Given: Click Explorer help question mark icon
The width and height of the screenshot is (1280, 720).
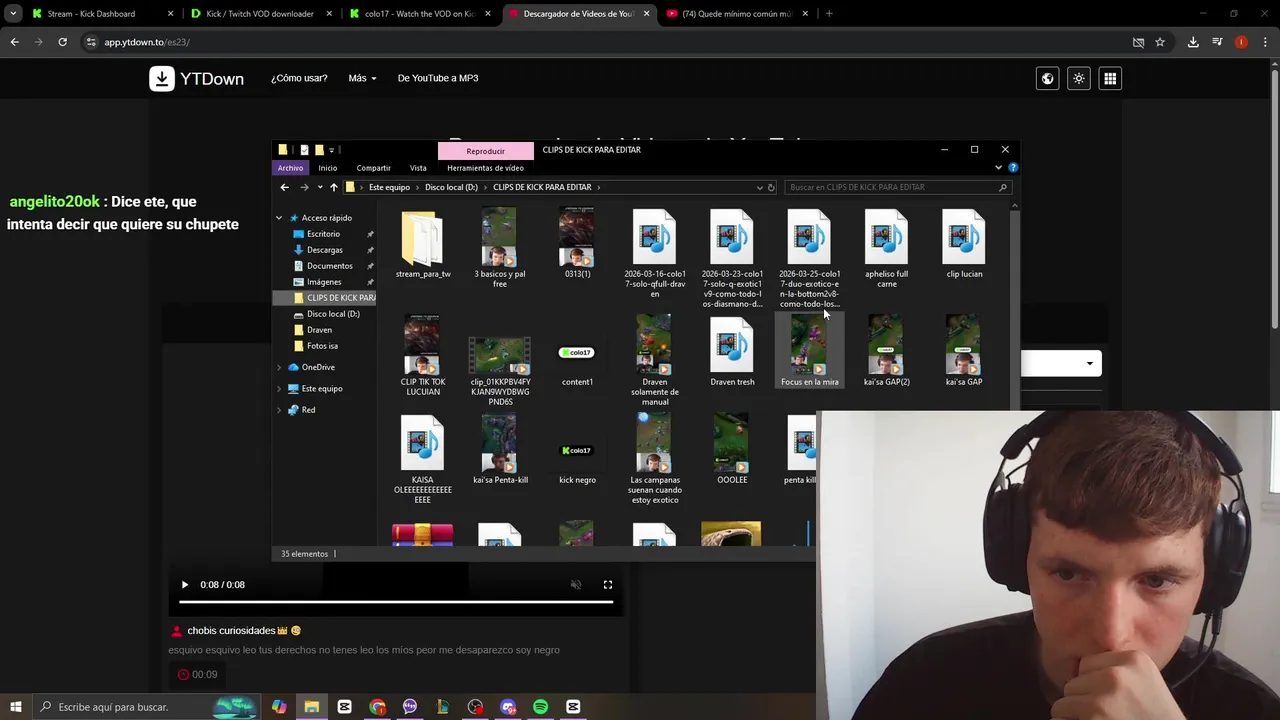Looking at the screenshot, I should click(x=1012, y=168).
